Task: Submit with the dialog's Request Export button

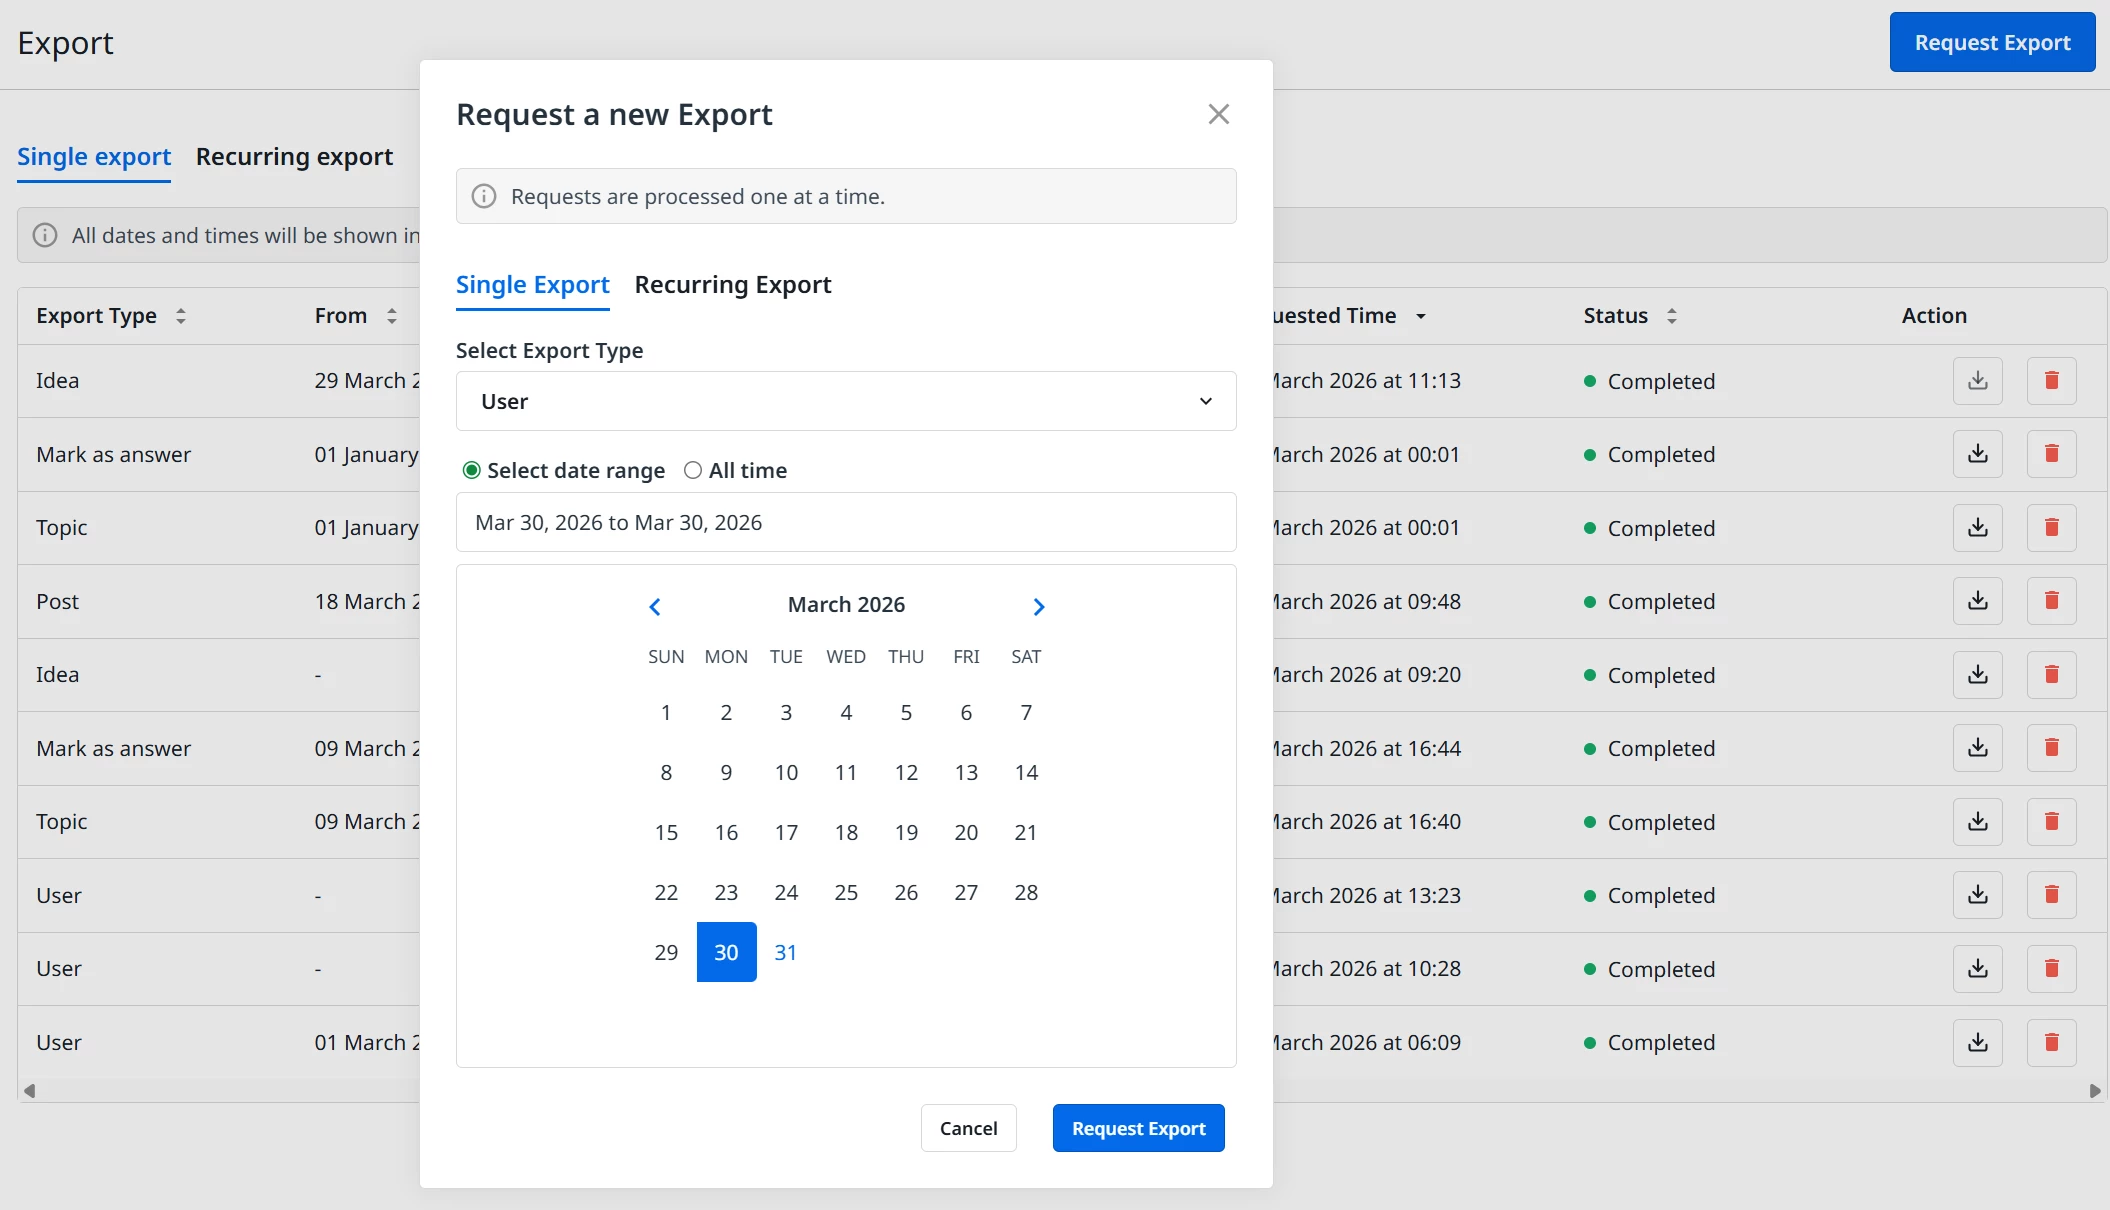Action: click(x=1138, y=1128)
